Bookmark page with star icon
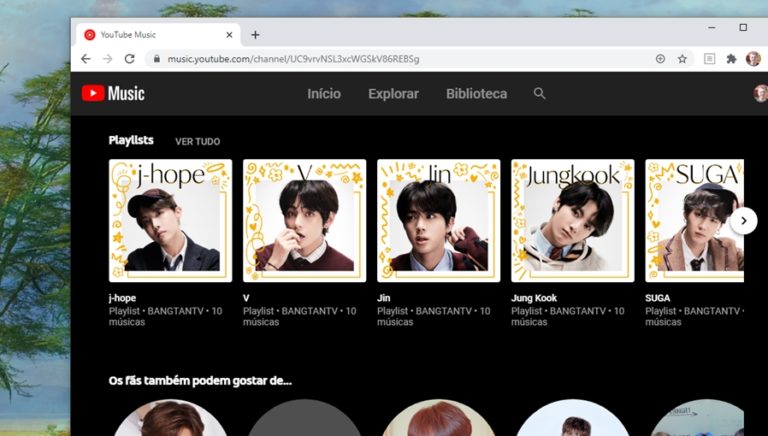 (x=682, y=59)
